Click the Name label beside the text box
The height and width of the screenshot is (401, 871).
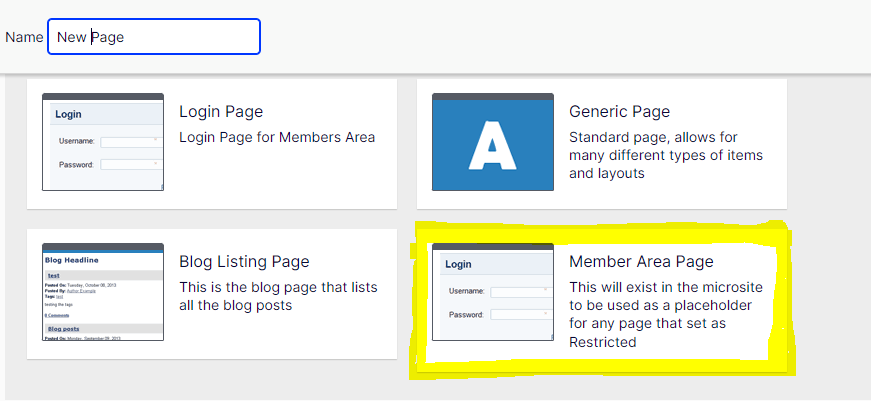click(24, 37)
